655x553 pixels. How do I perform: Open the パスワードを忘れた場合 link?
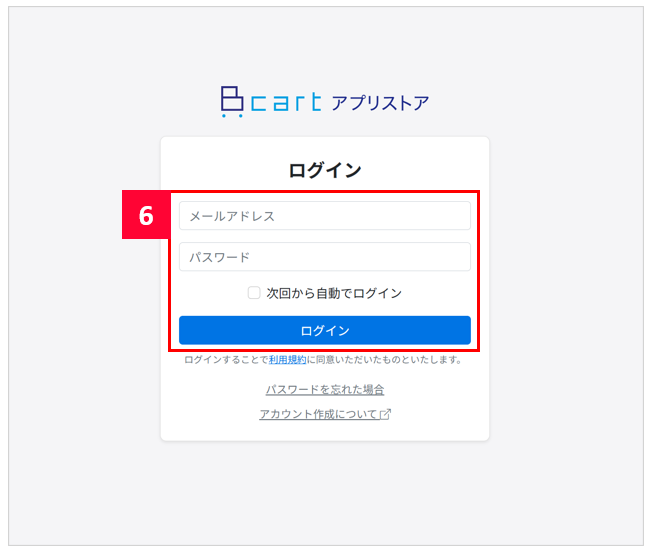pos(325,389)
